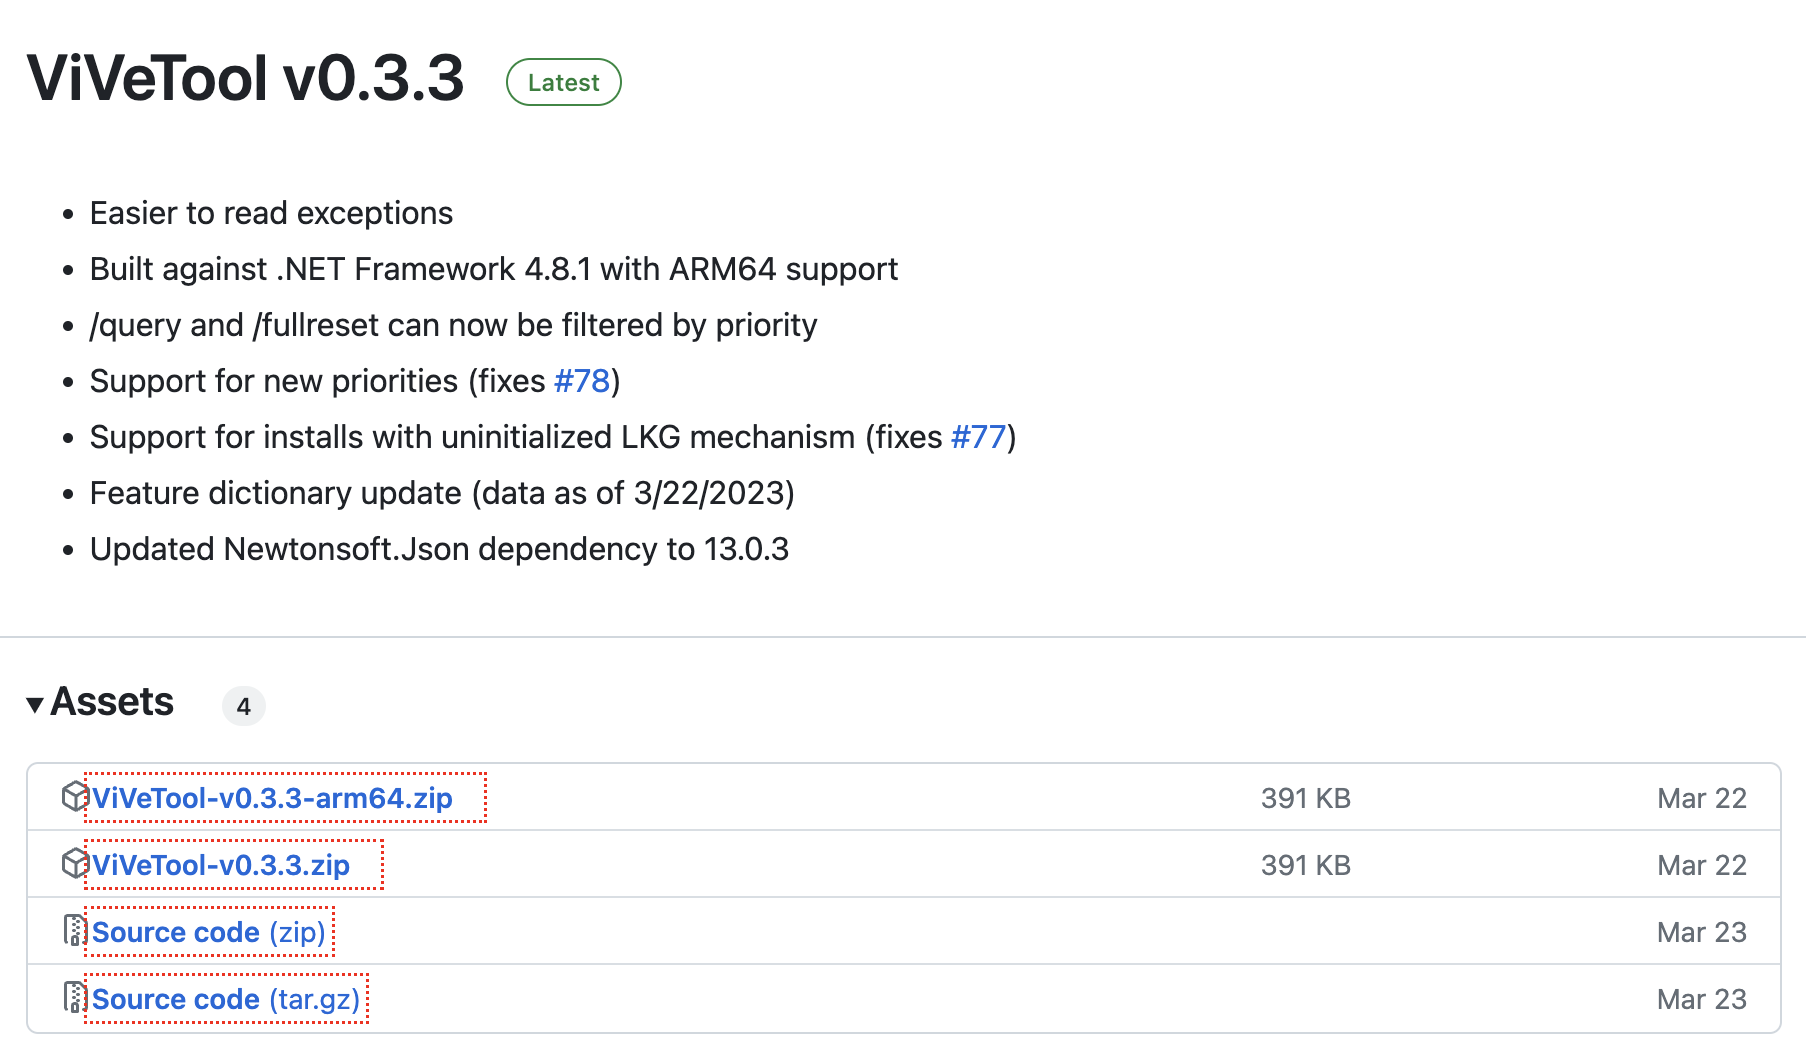The width and height of the screenshot is (1806, 1050).
Task: Click 391 KB size of ViVeTool-v0.3.3.zip row
Action: tap(1305, 865)
